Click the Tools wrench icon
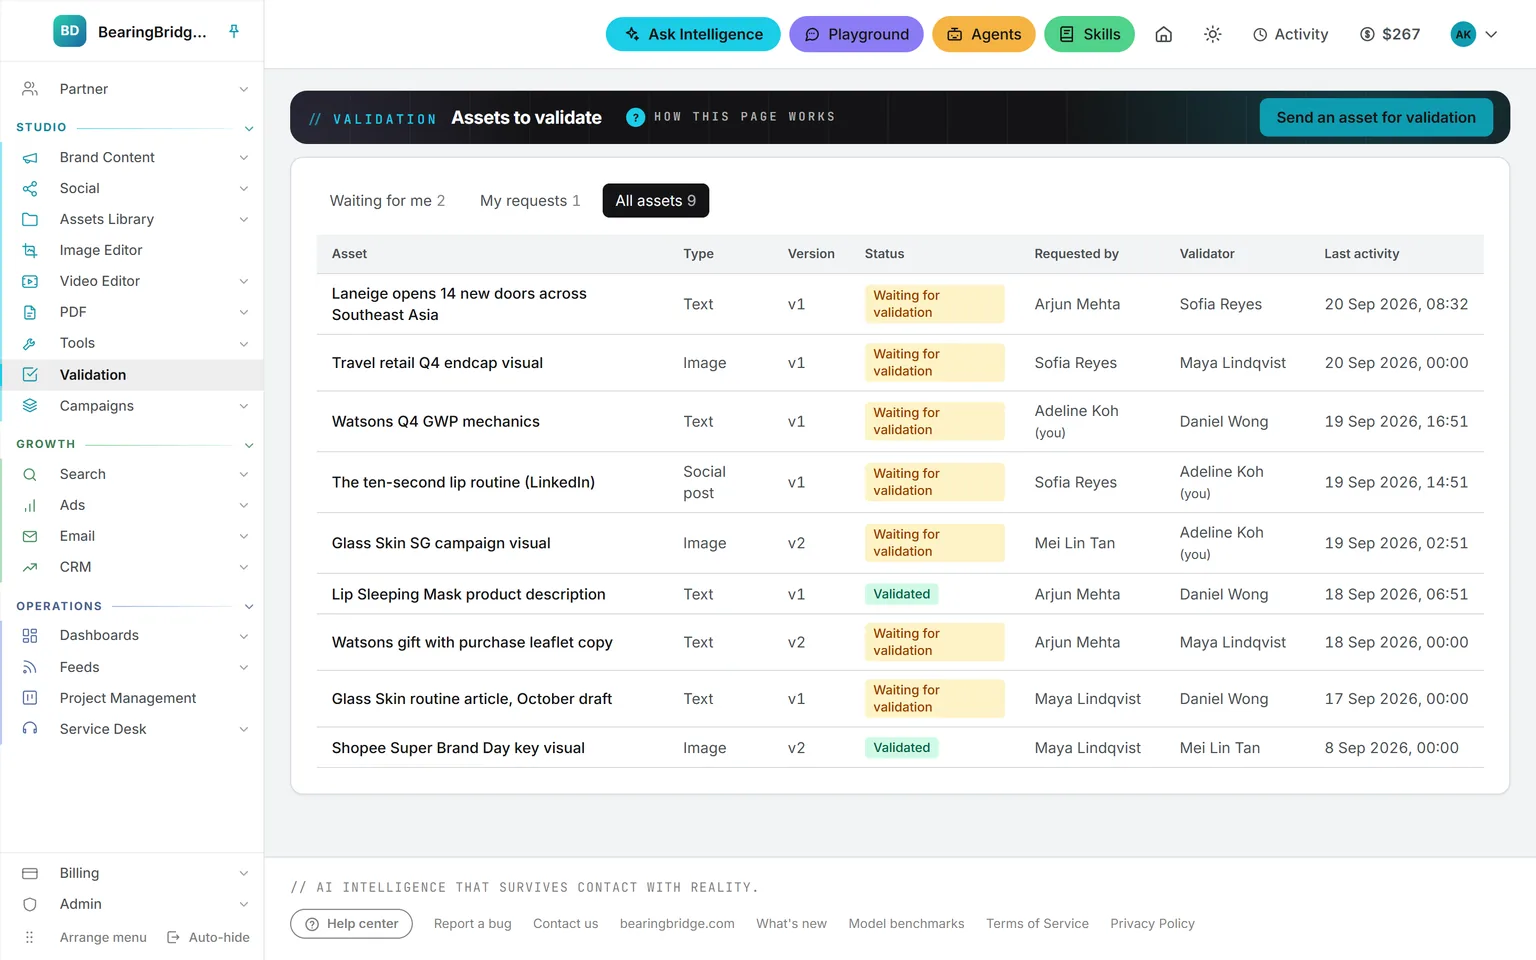 click(x=30, y=343)
